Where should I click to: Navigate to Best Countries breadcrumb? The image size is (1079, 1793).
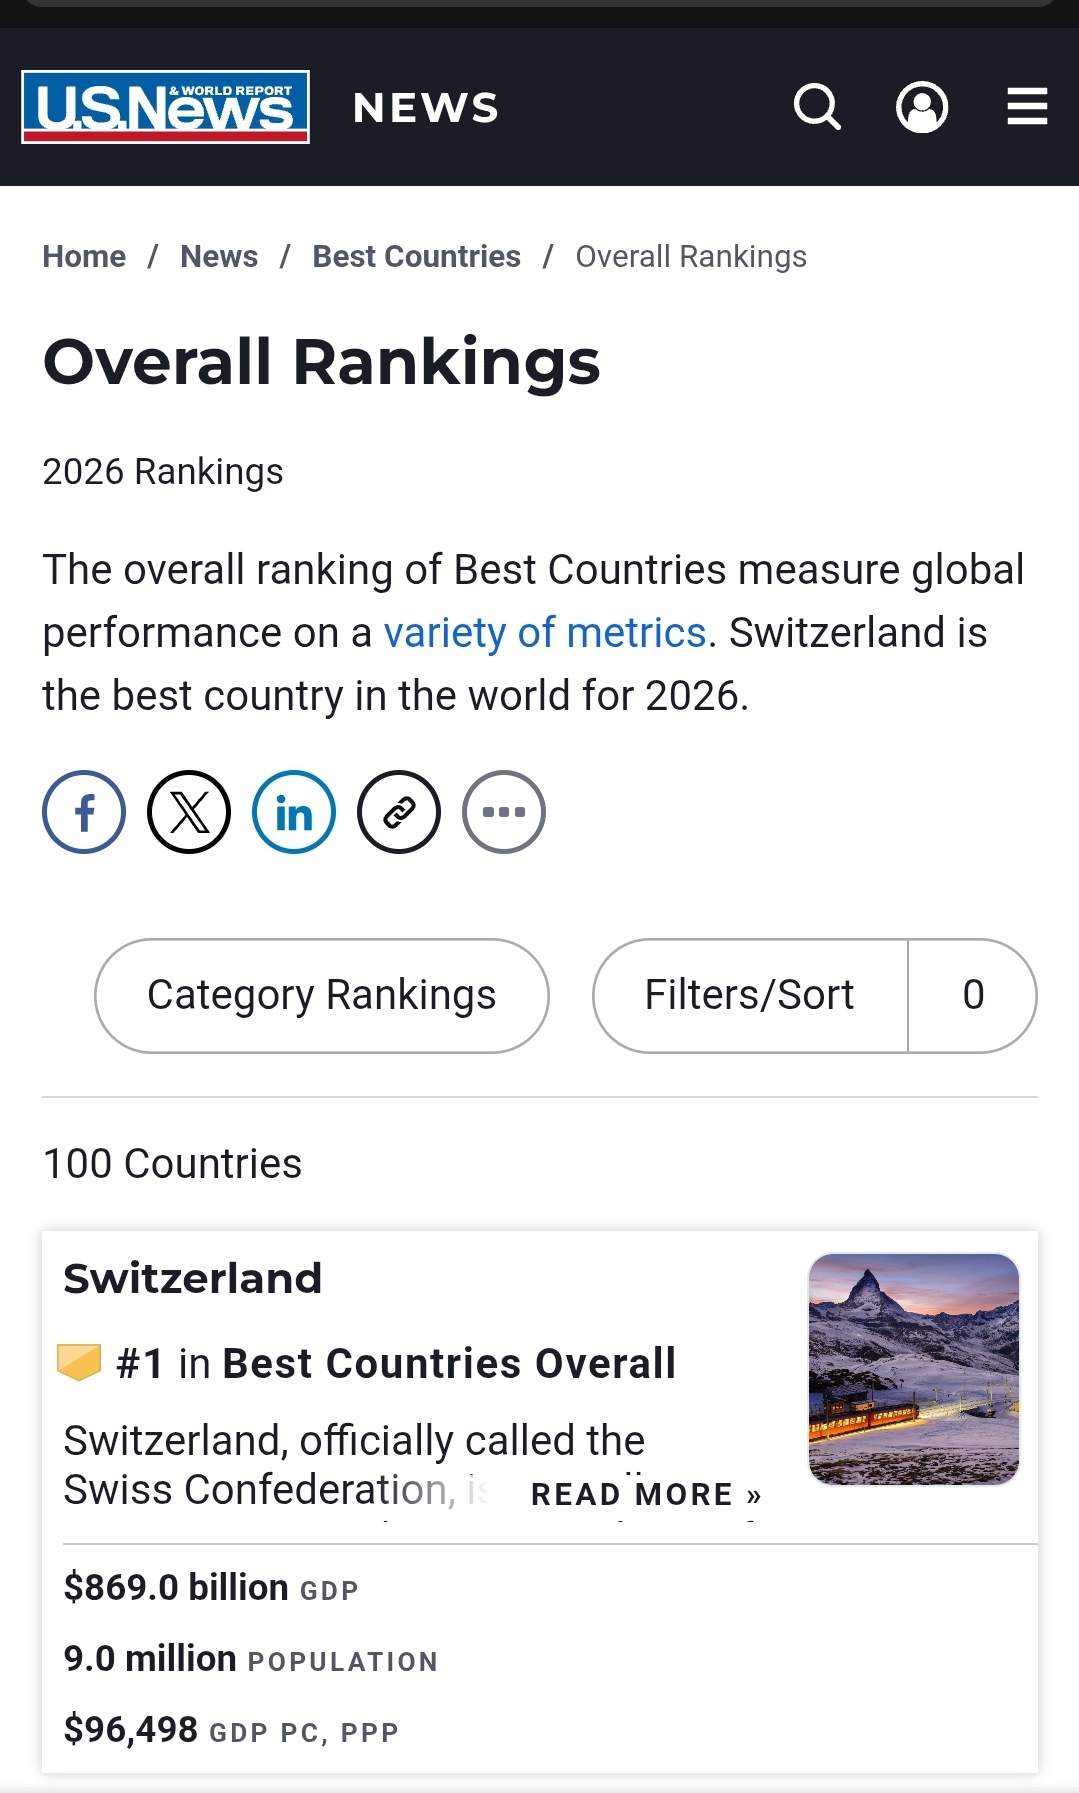click(417, 257)
